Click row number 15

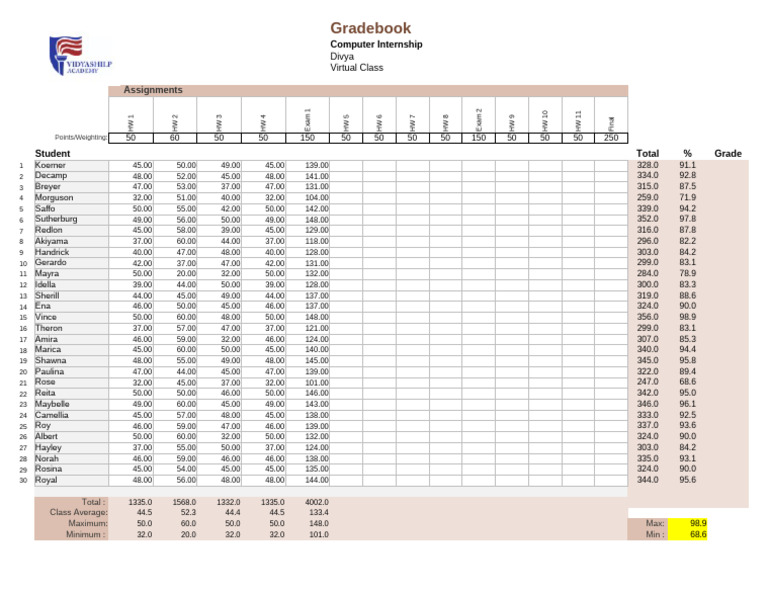23,318
